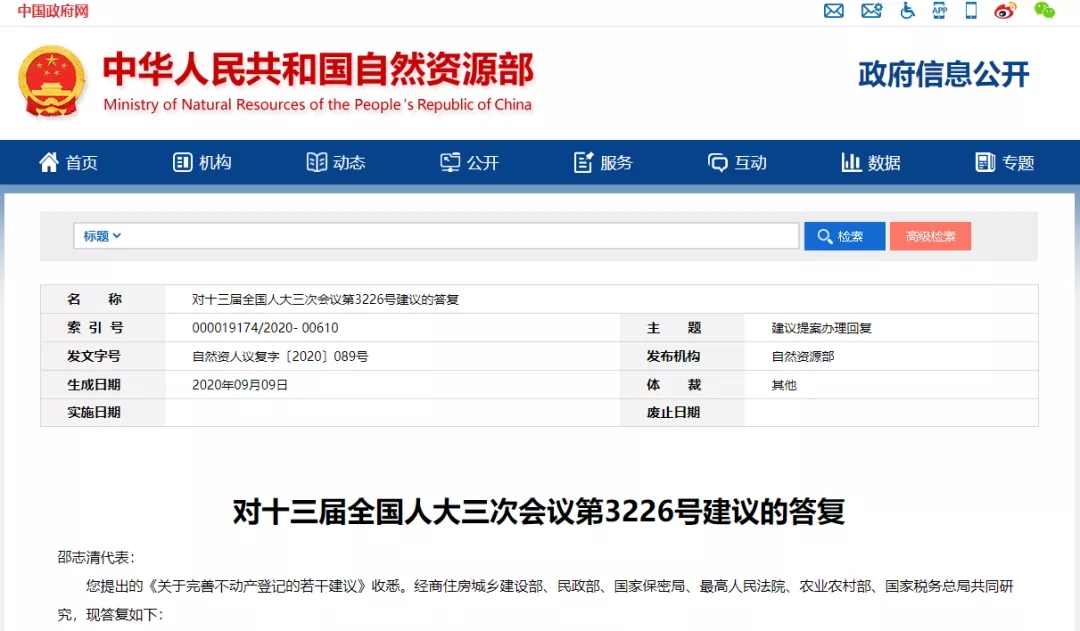
Task: Click the 政府信息公开 heading
Action: tap(944, 74)
